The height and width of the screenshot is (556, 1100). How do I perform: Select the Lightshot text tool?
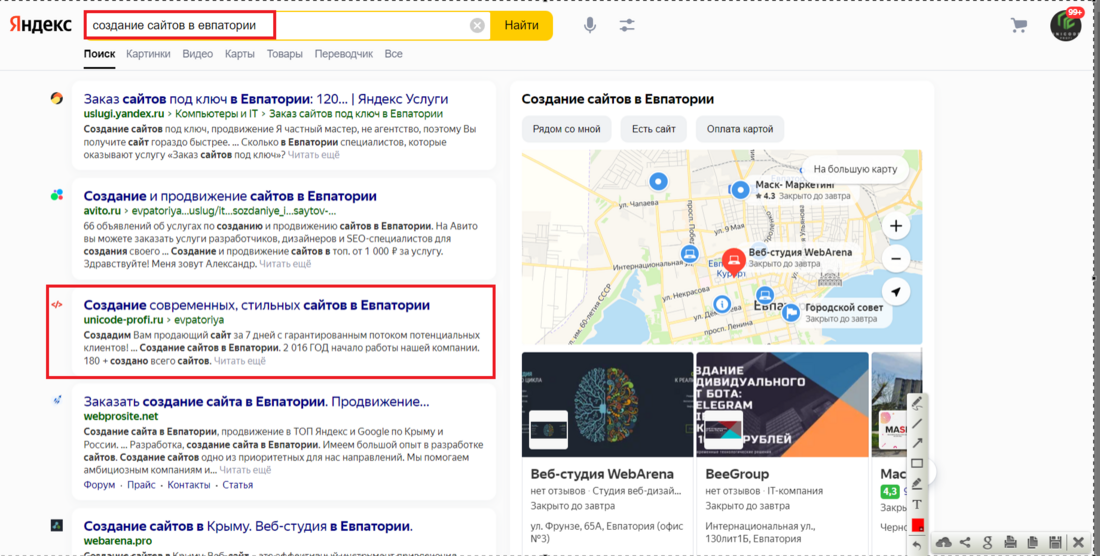pyautogui.click(x=917, y=504)
